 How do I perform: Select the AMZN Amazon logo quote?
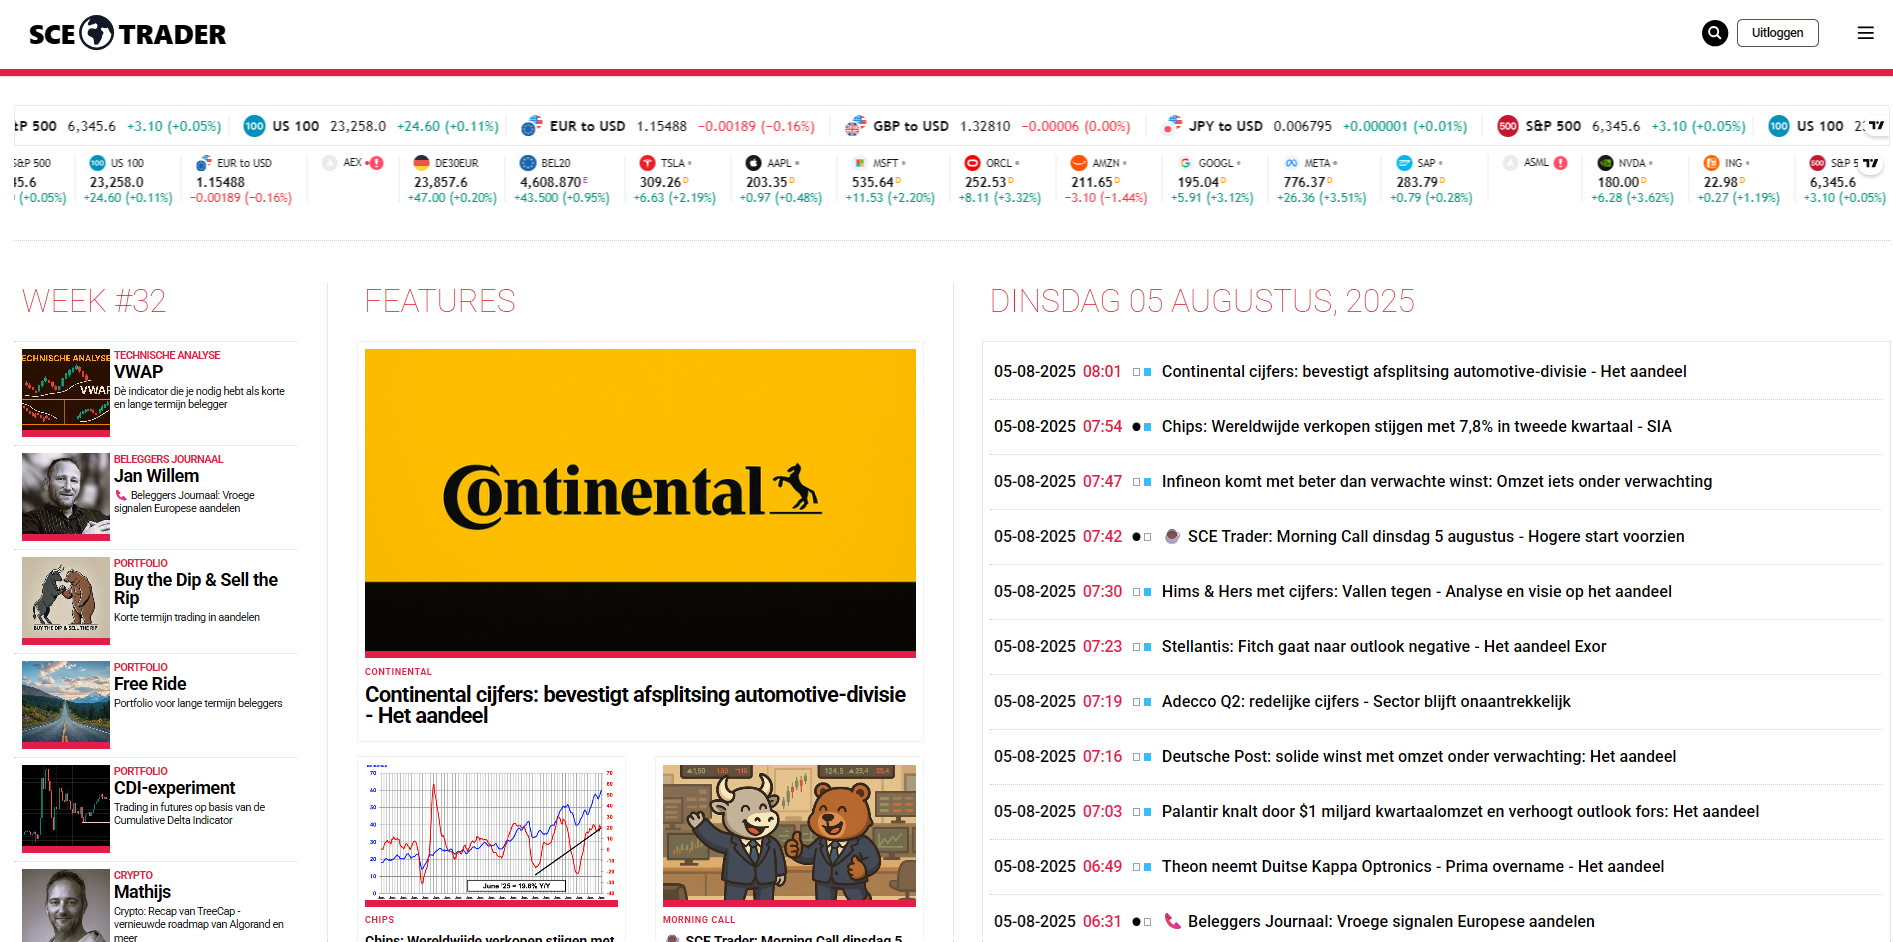click(1106, 180)
